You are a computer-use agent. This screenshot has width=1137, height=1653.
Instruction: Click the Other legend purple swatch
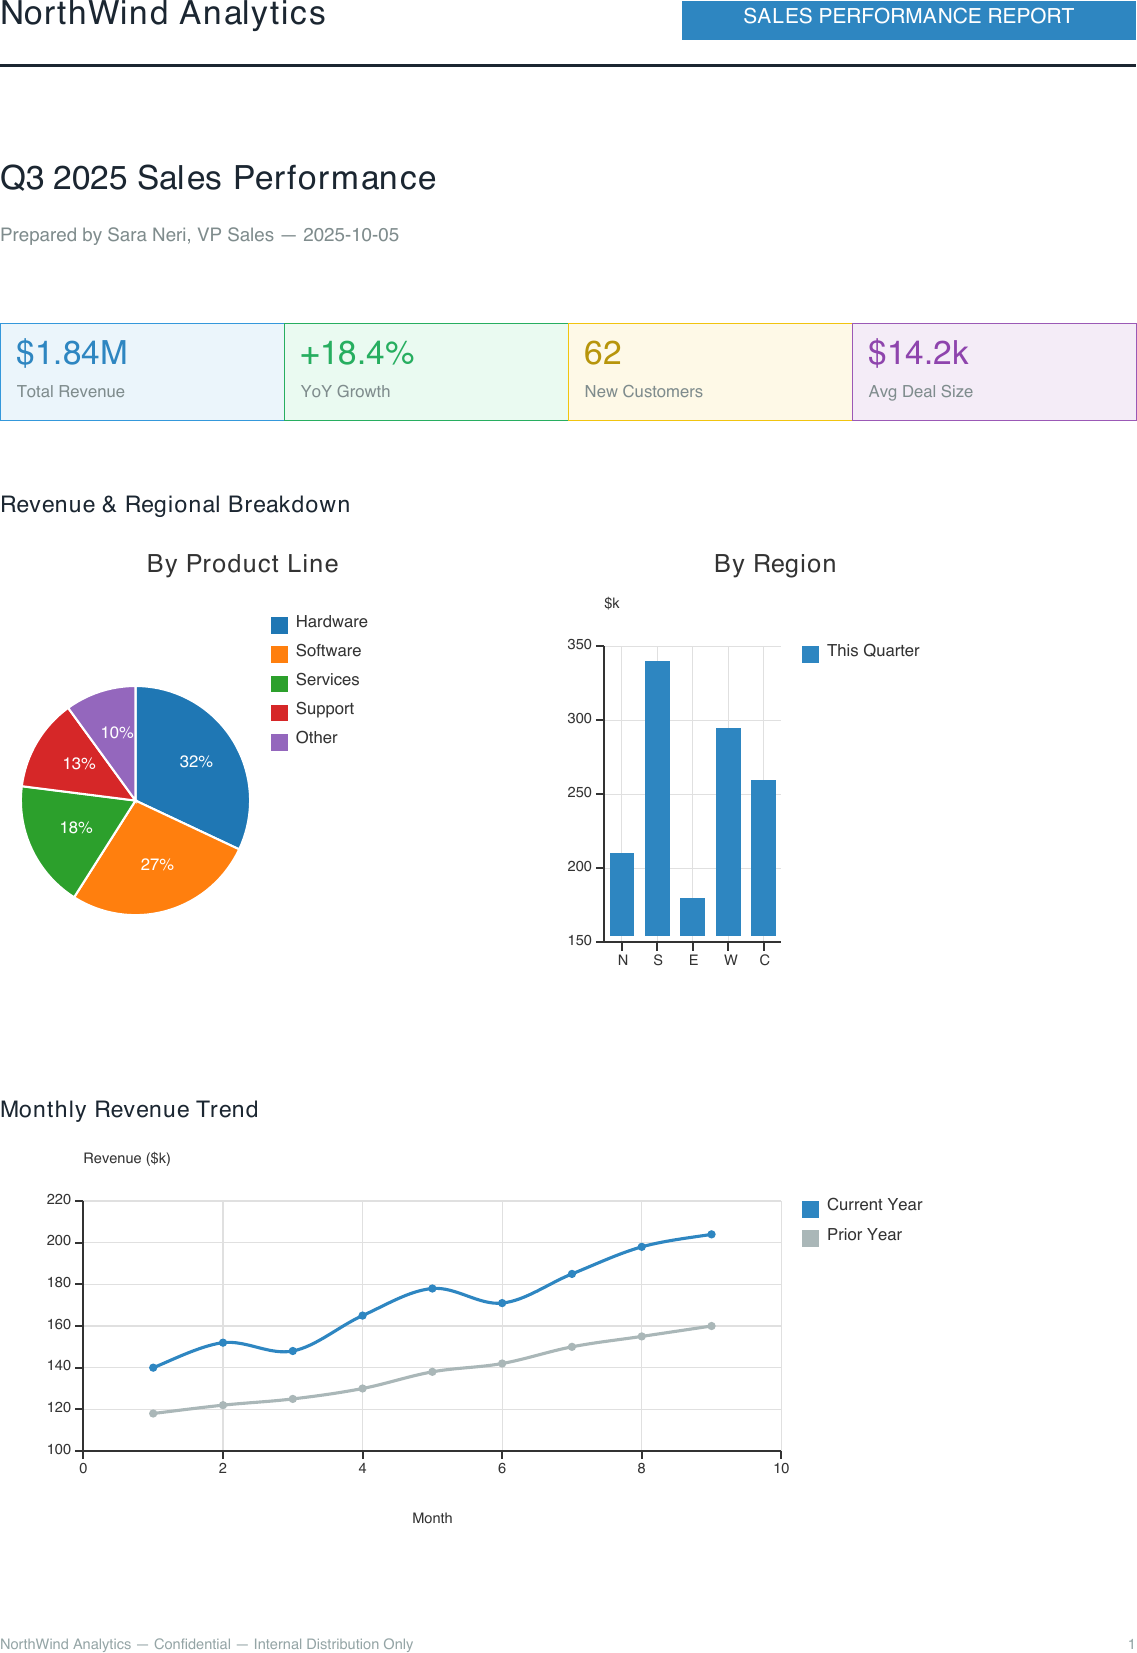(x=280, y=741)
